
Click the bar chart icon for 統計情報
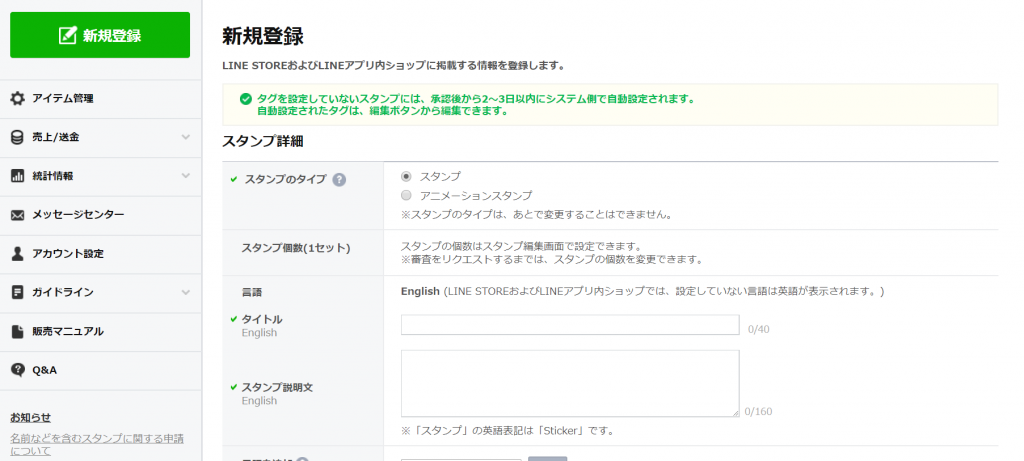[x=17, y=176]
